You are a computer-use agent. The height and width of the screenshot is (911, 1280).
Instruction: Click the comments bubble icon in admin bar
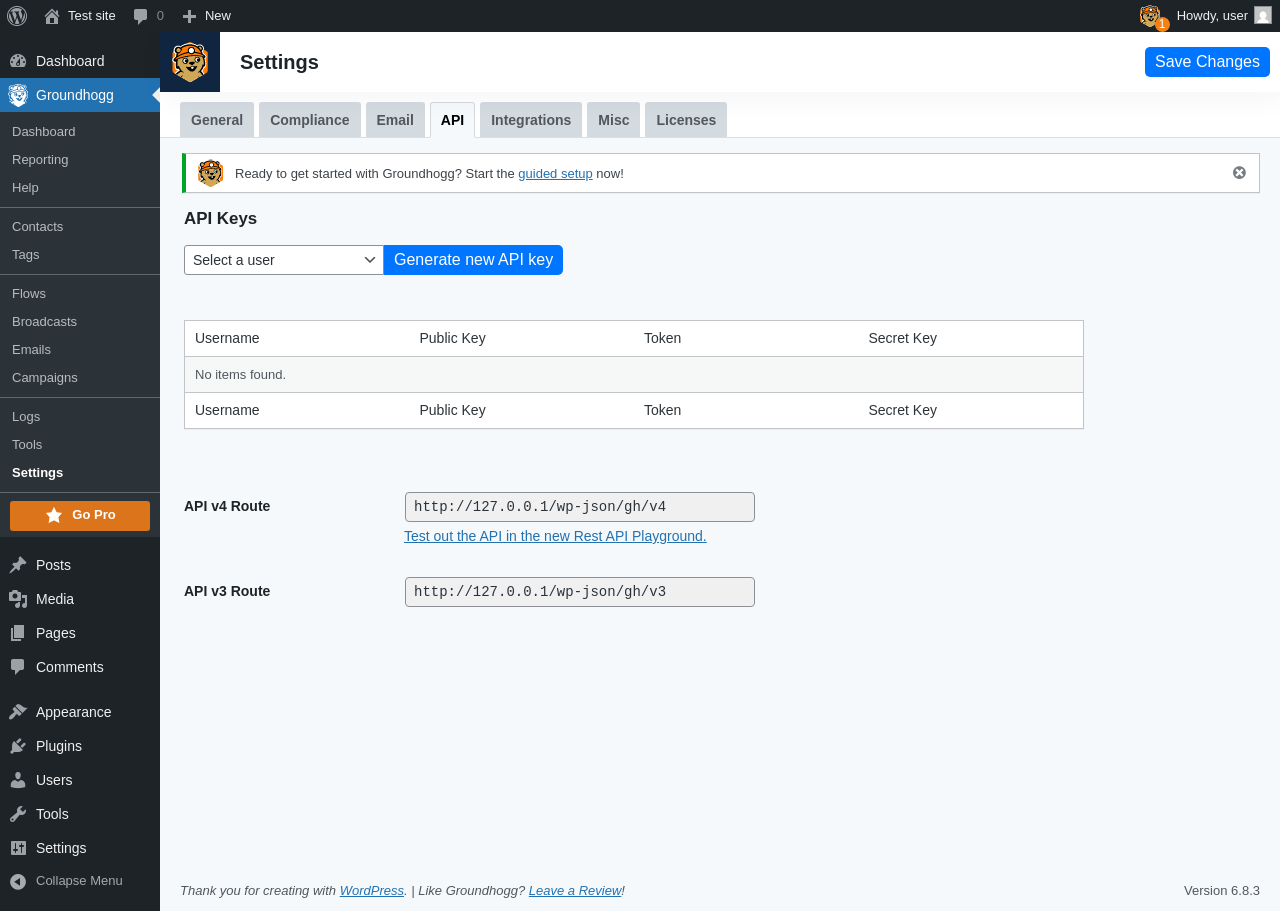(x=141, y=16)
